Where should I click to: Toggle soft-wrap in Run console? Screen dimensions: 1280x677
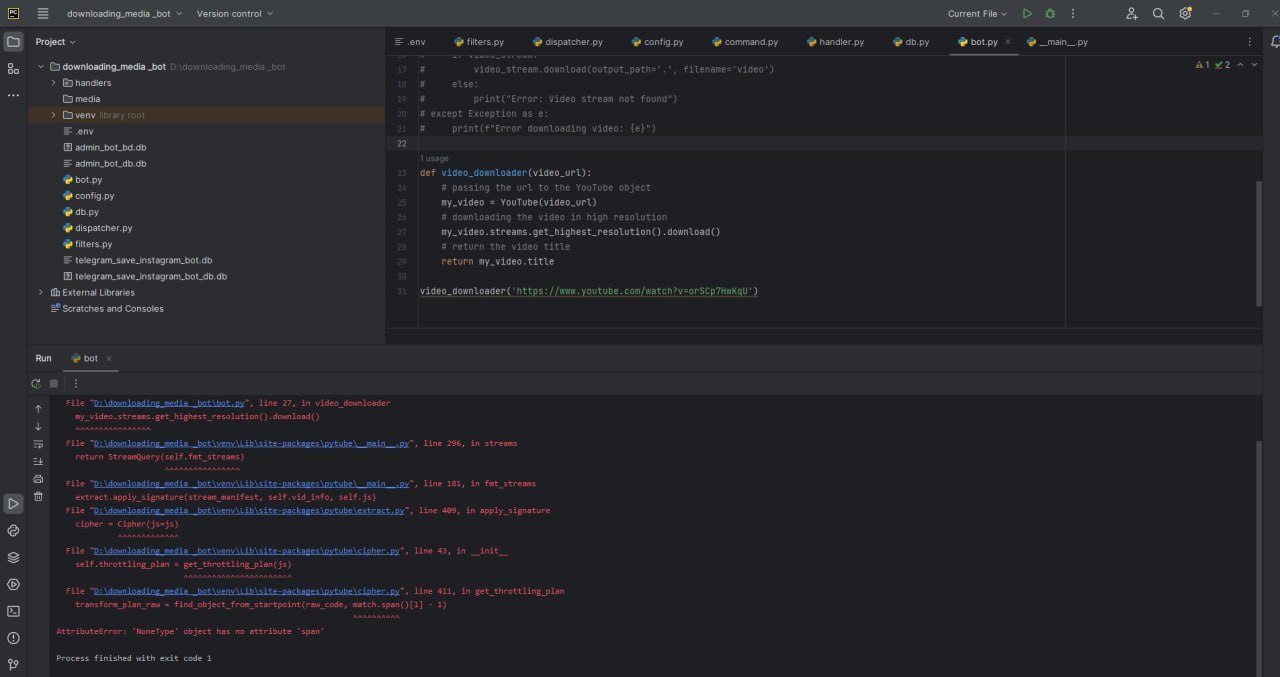[x=38, y=444]
